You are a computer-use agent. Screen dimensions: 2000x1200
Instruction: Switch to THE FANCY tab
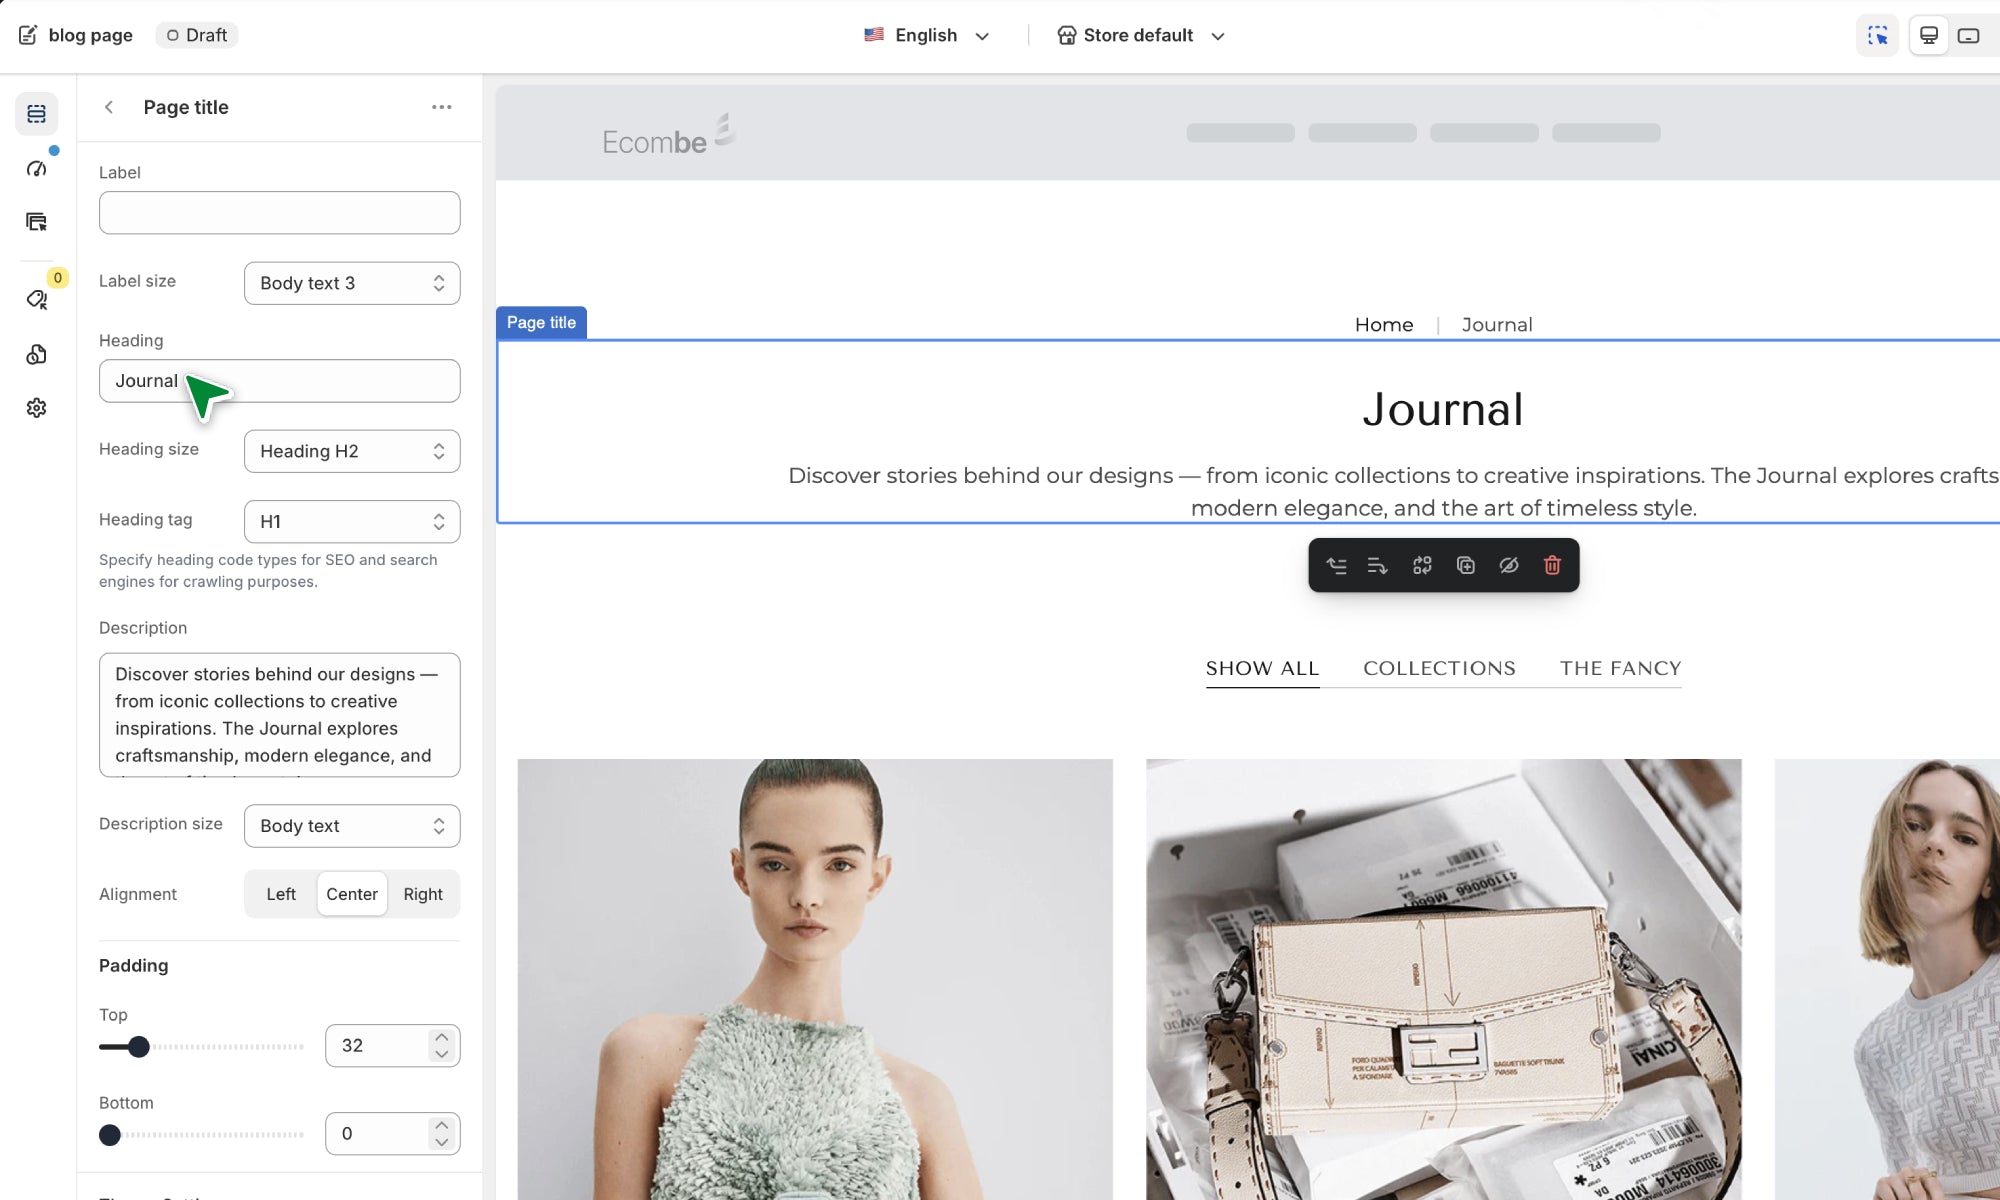[x=1620, y=668]
